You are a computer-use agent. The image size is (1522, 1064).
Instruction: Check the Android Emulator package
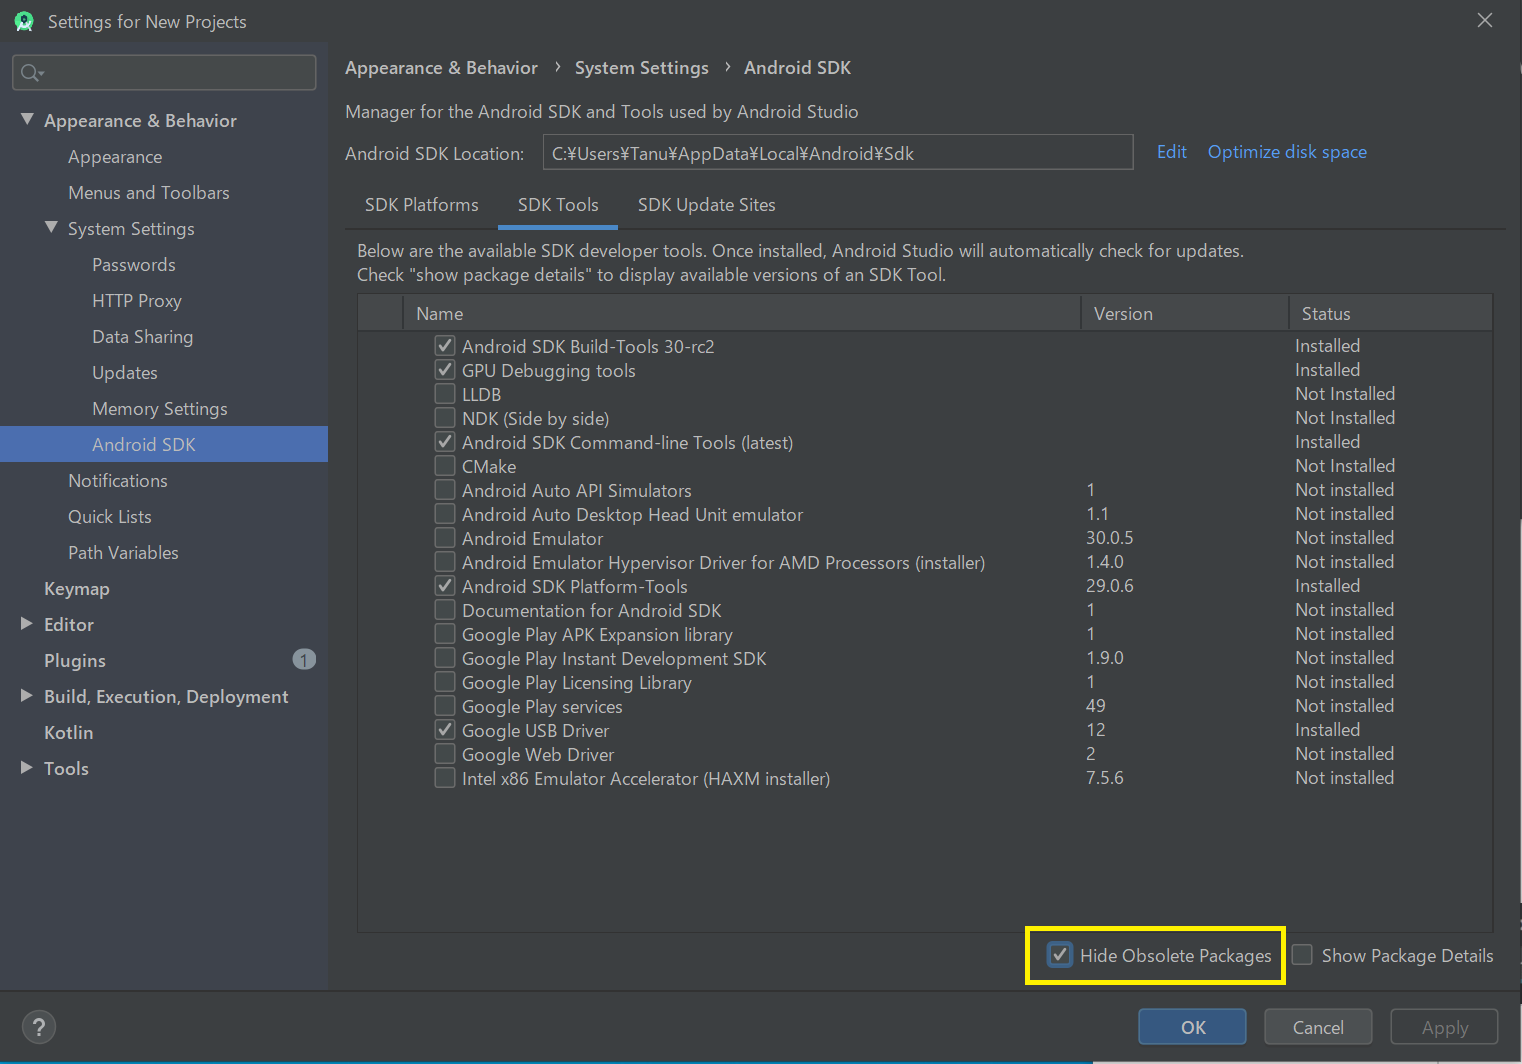[445, 538]
